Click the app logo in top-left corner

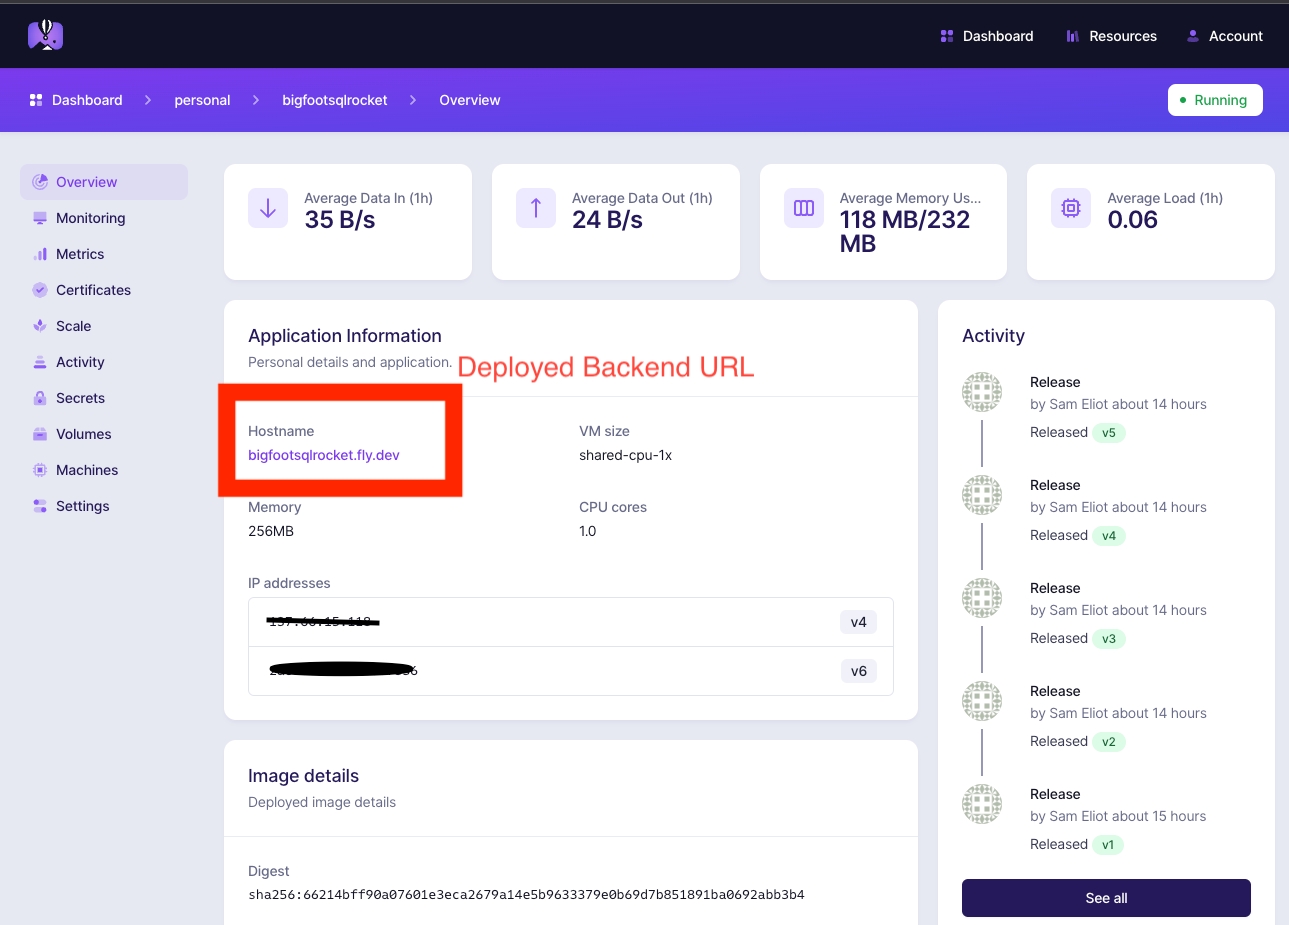point(45,35)
